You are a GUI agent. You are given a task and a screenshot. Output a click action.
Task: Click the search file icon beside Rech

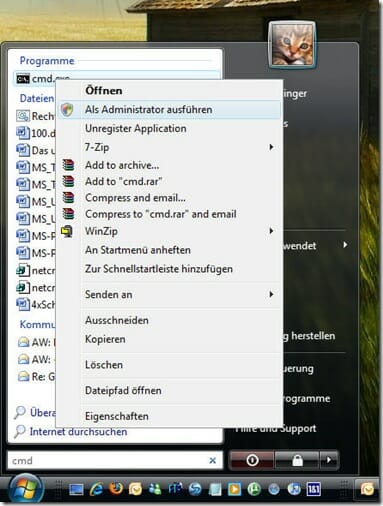tap(23, 116)
